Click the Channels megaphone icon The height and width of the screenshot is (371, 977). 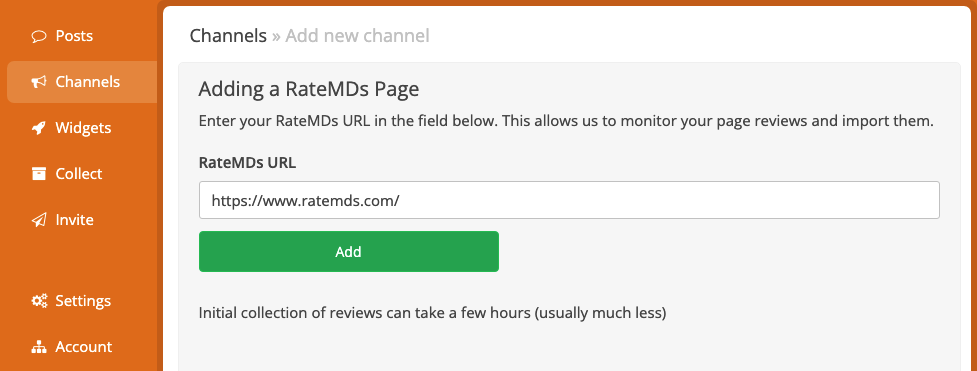point(39,82)
